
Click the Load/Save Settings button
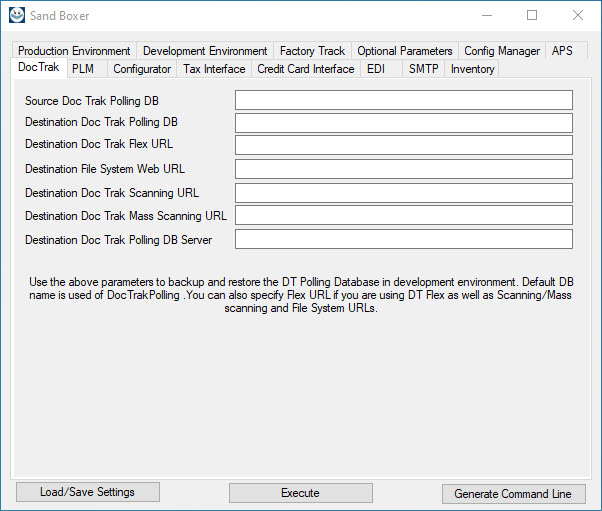(x=87, y=492)
